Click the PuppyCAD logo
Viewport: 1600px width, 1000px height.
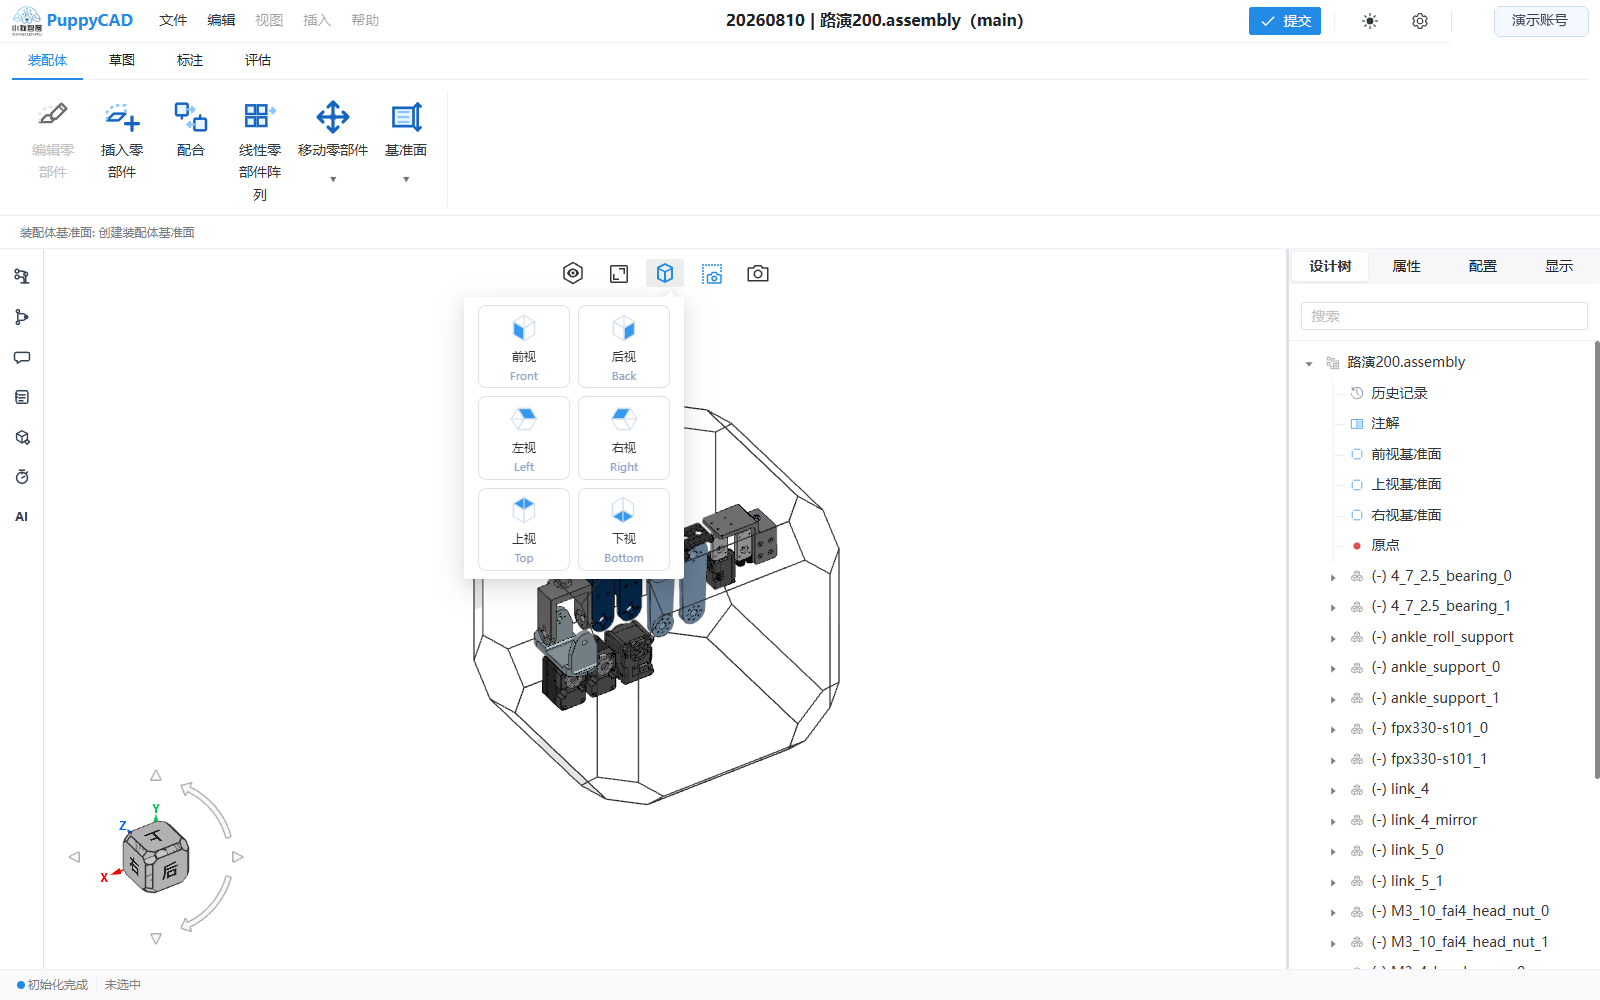(x=72, y=20)
